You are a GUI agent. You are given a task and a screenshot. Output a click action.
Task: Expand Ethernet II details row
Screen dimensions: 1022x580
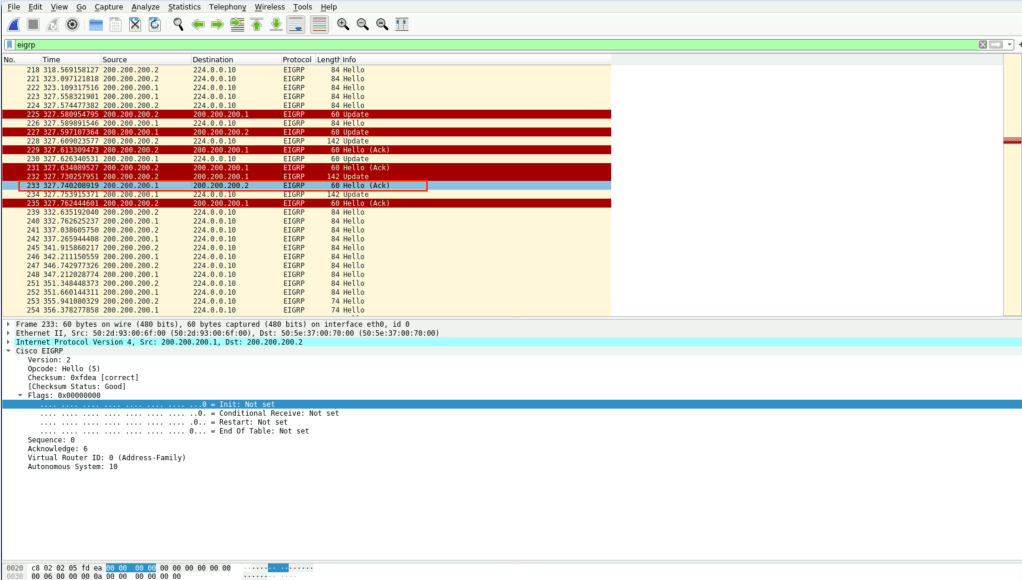click(x=9, y=333)
